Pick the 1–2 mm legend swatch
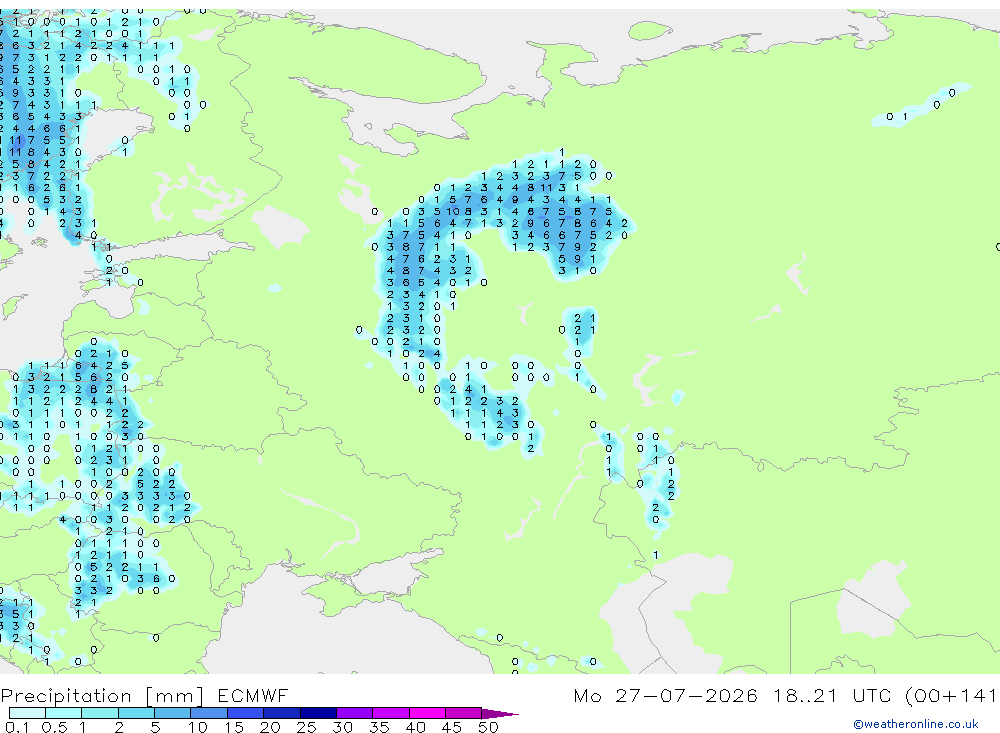This screenshot has width=1000, height=733. click(100, 713)
